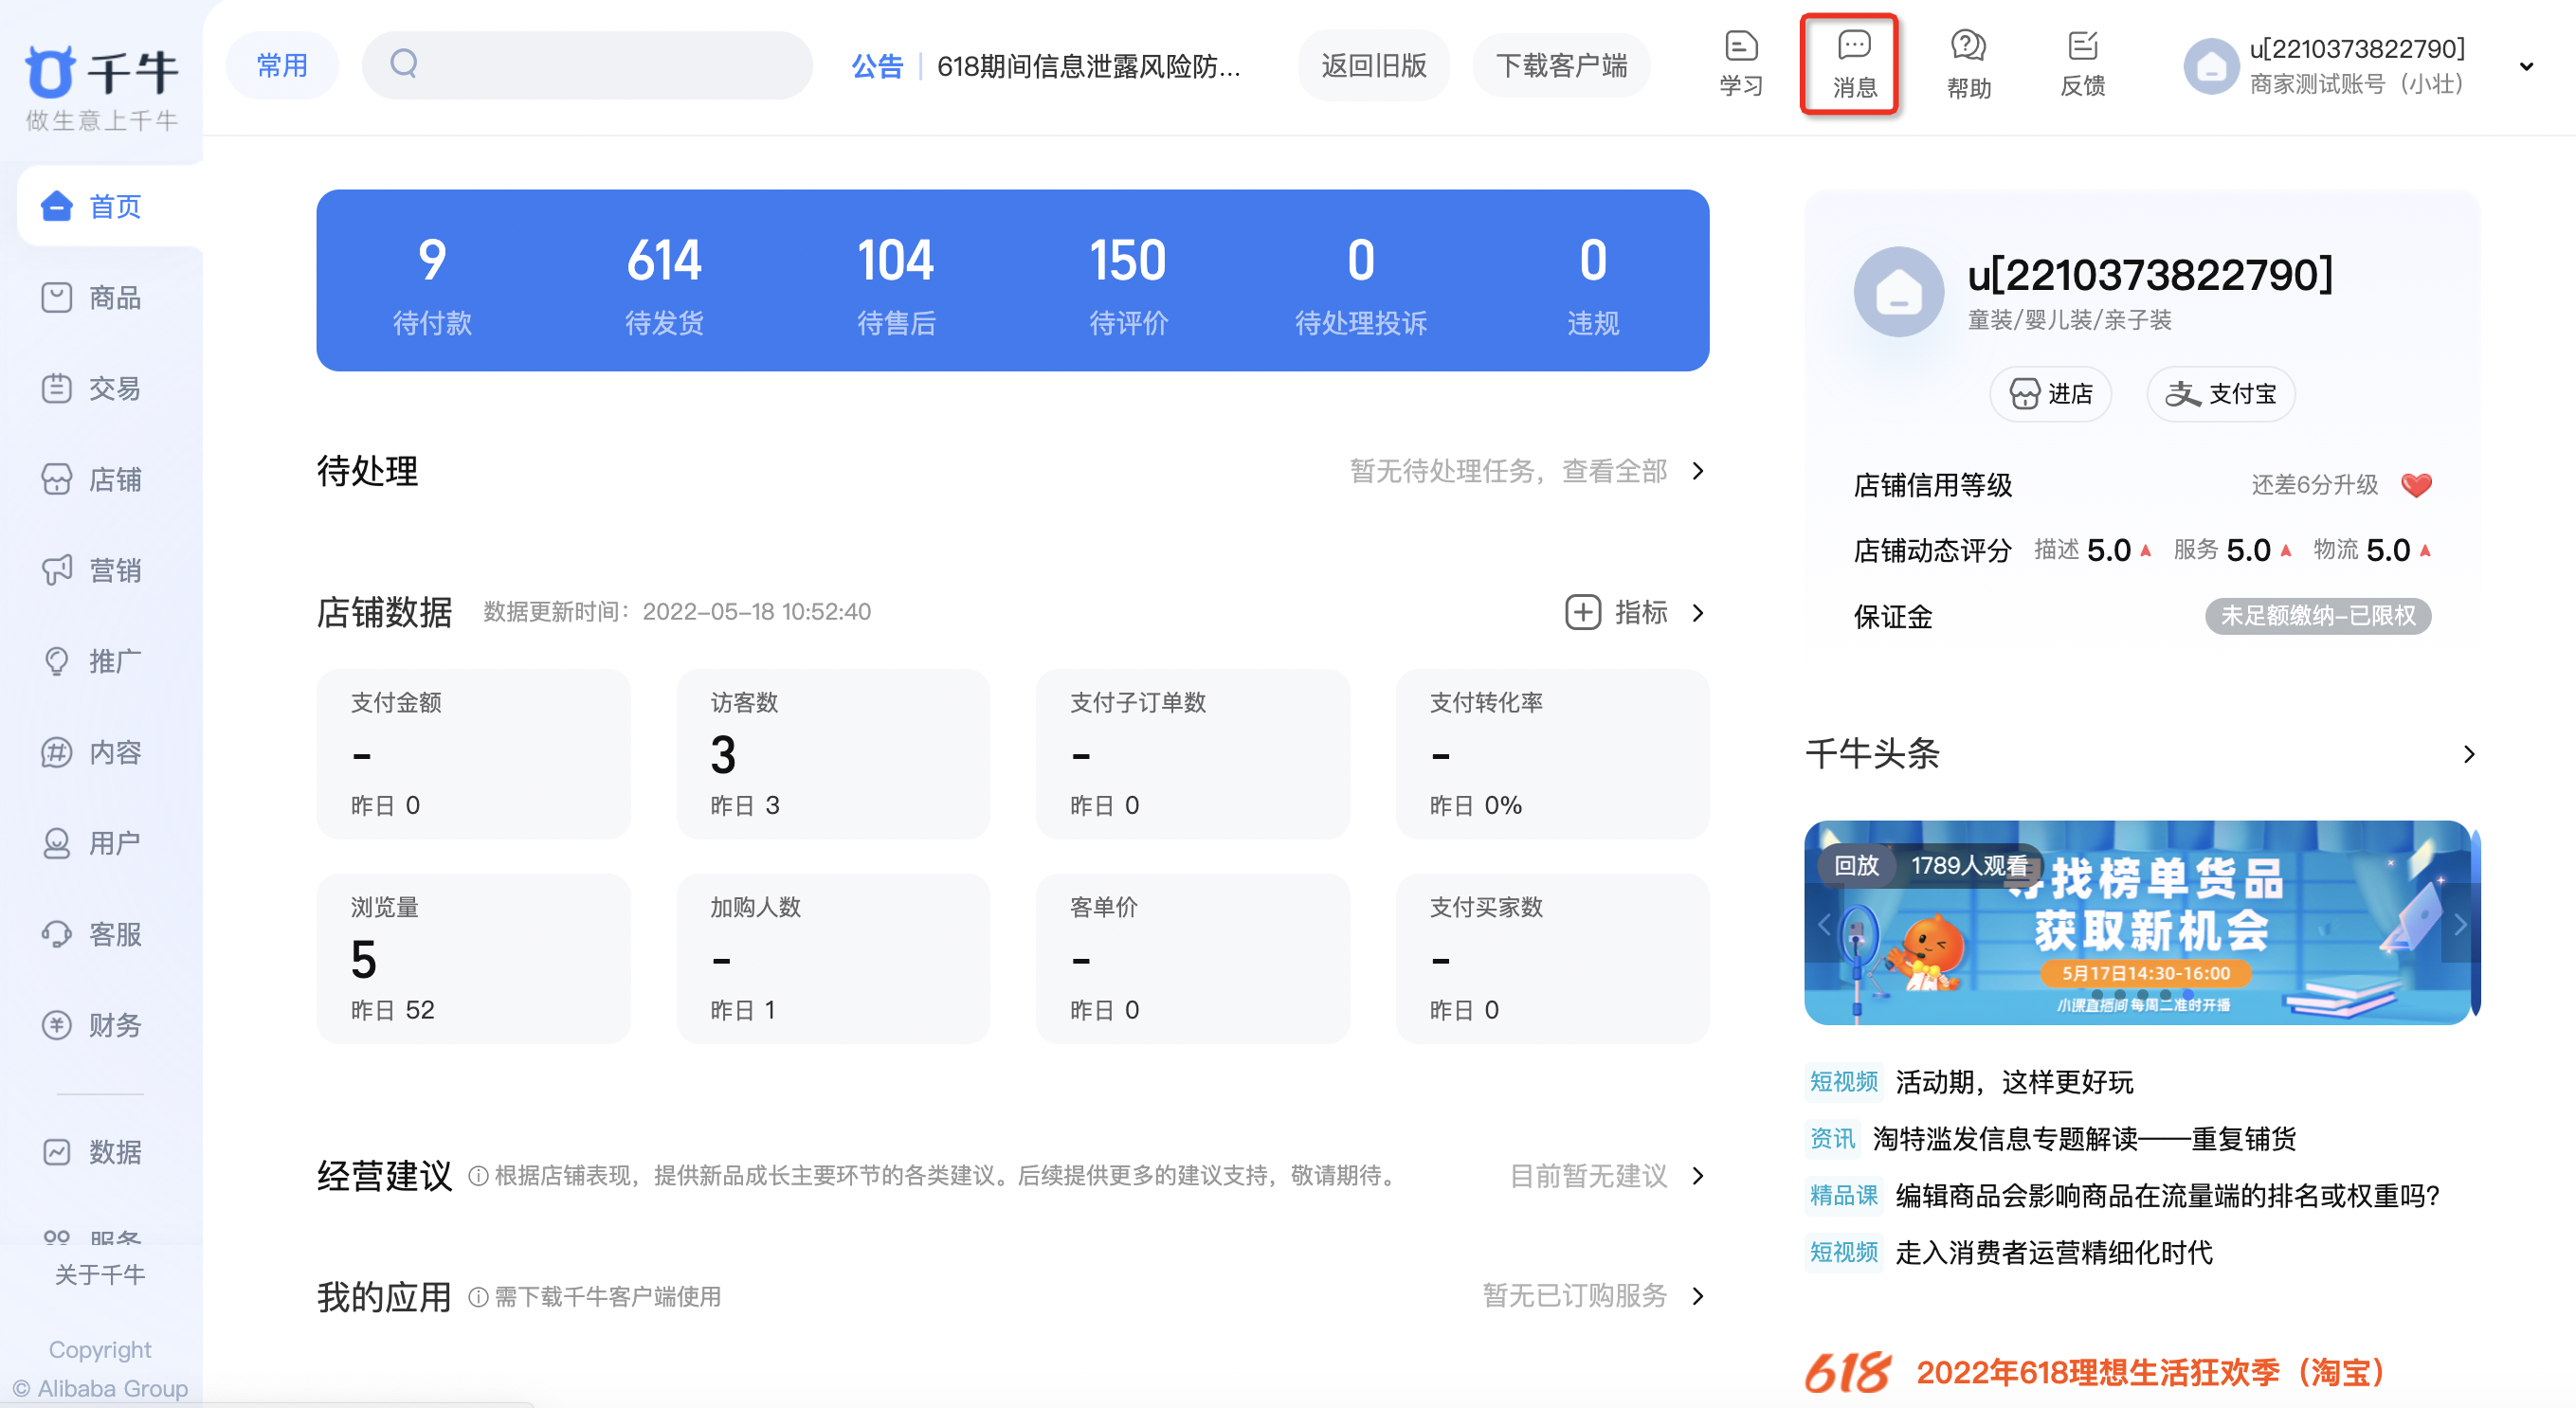Open the 访客数 data card

pyautogui.click(x=833, y=754)
